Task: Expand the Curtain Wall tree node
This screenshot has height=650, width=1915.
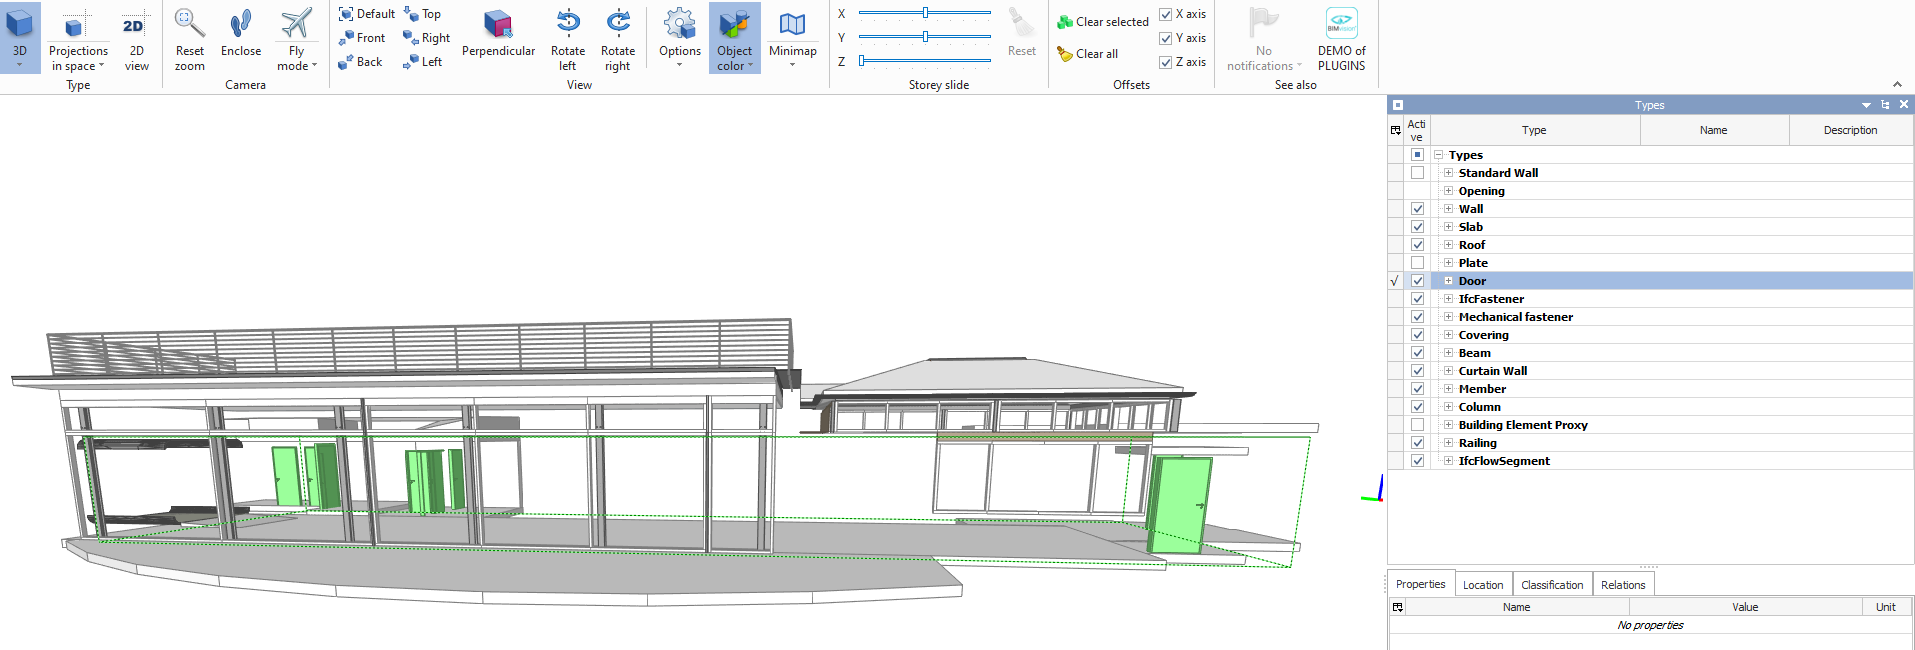Action: pyautogui.click(x=1448, y=371)
